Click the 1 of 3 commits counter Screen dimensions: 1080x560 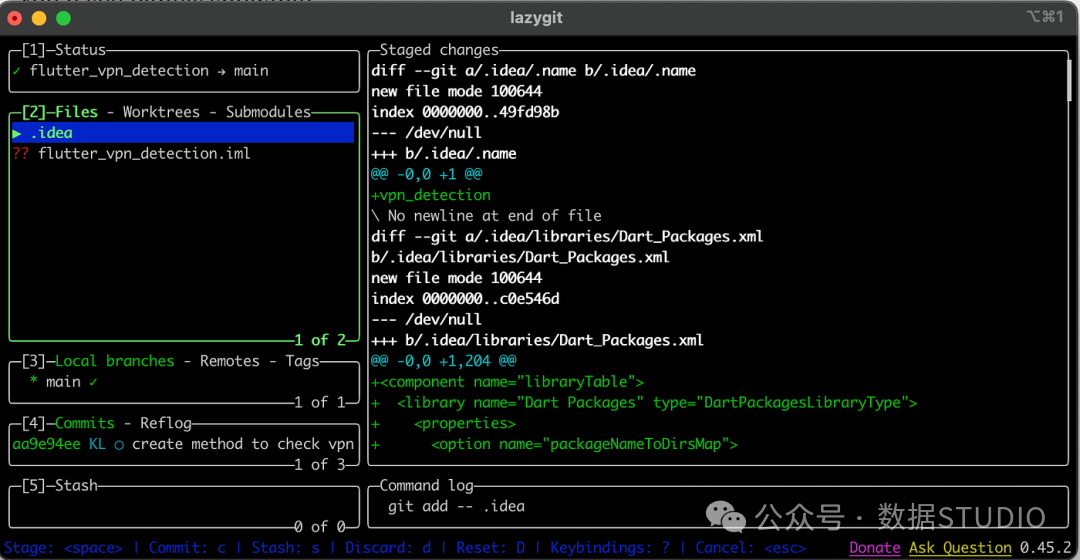(320, 465)
